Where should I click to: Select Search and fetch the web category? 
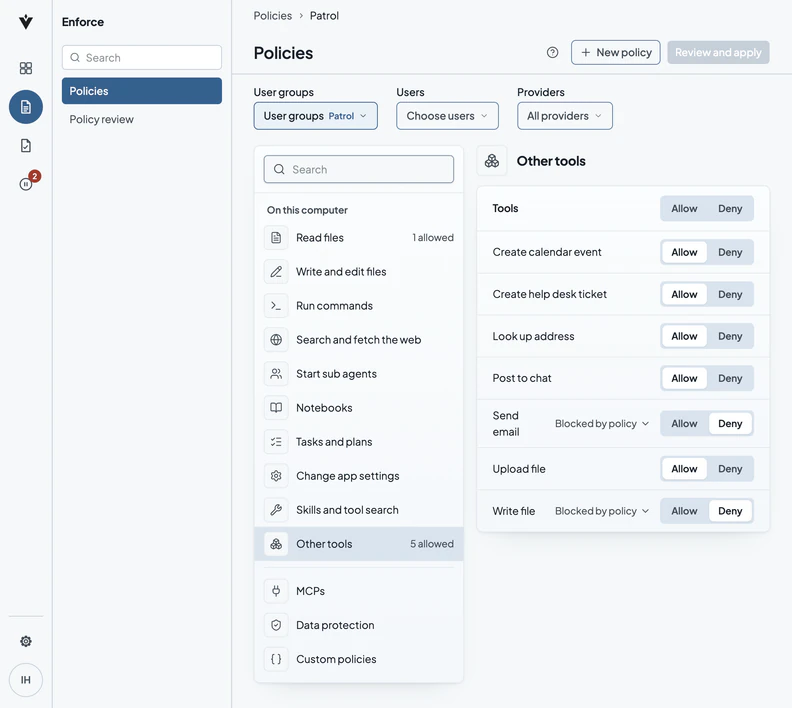(359, 340)
